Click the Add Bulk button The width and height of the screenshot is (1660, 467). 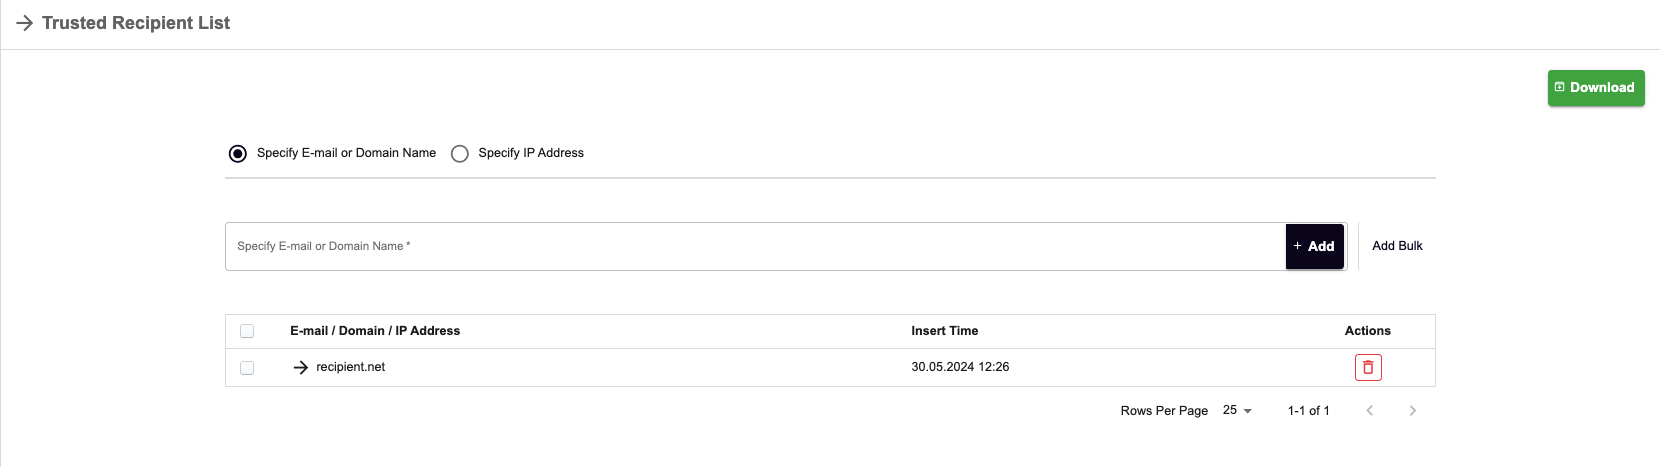click(x=1397, y=246)
